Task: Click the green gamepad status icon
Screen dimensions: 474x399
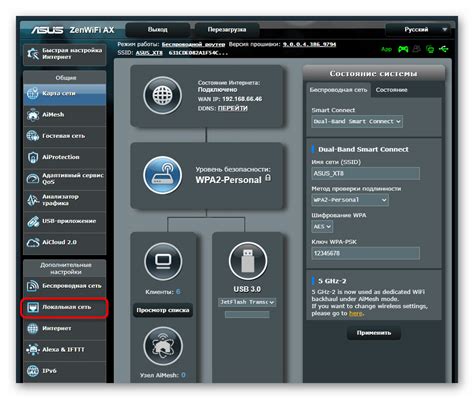Action: pos(403,49)
